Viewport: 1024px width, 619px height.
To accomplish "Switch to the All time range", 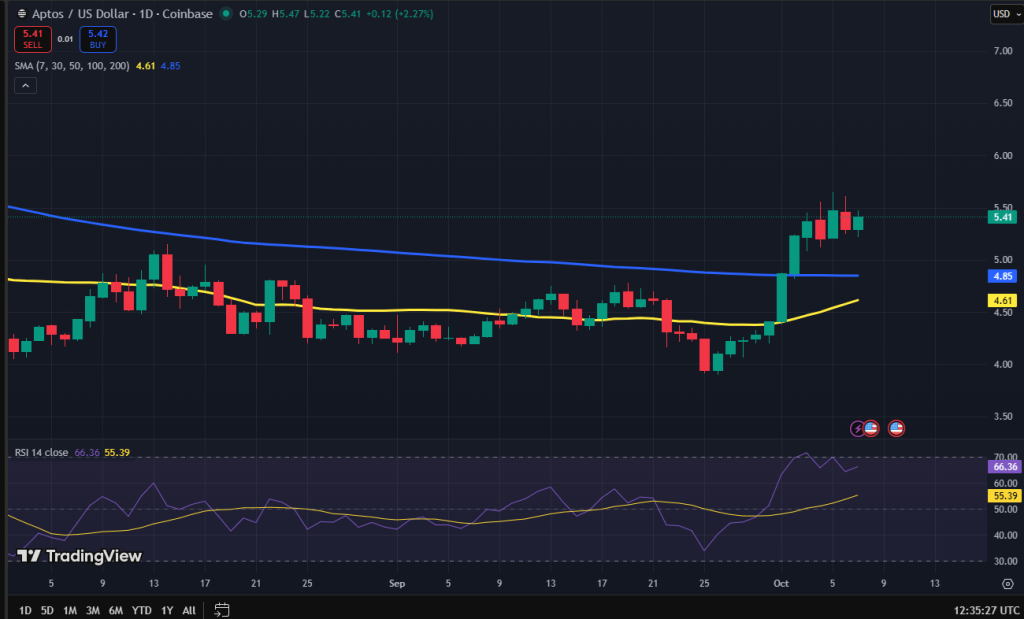I will 189,611.
